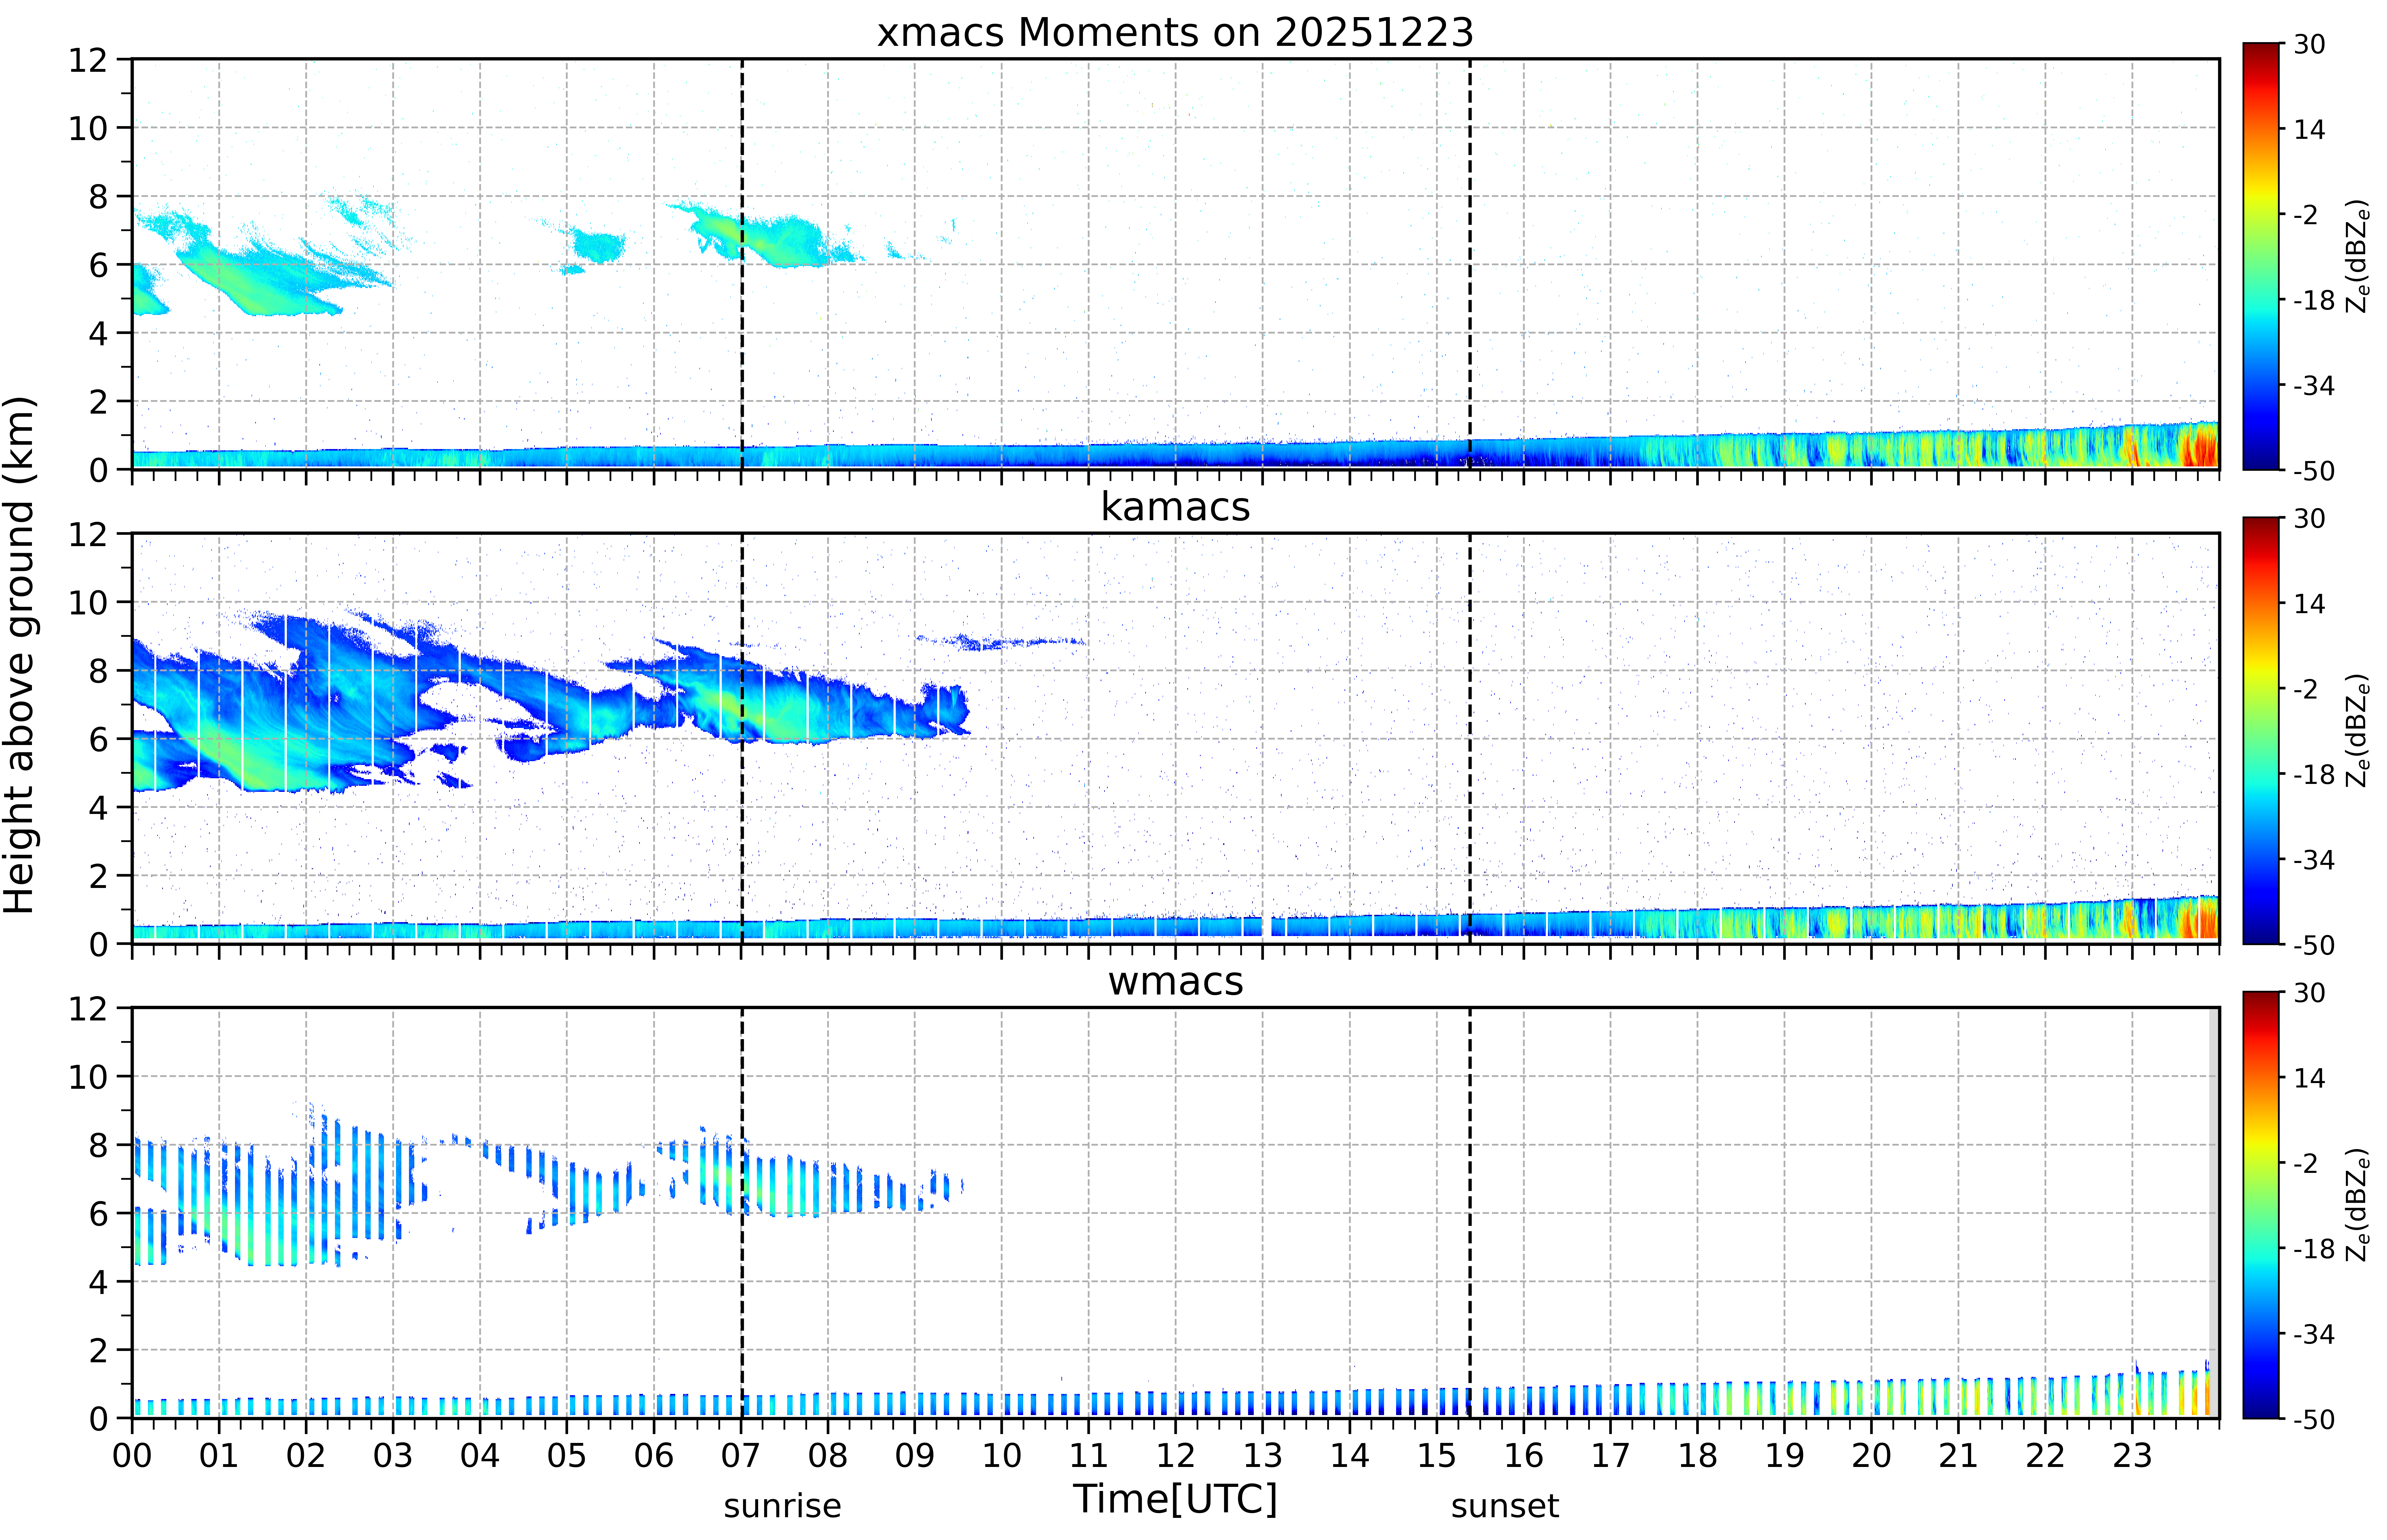Screen dimensions: 2387x1540
Task: Click the "-18" tick on the xmacs colorbar
Action: (x=2314, y=300)
